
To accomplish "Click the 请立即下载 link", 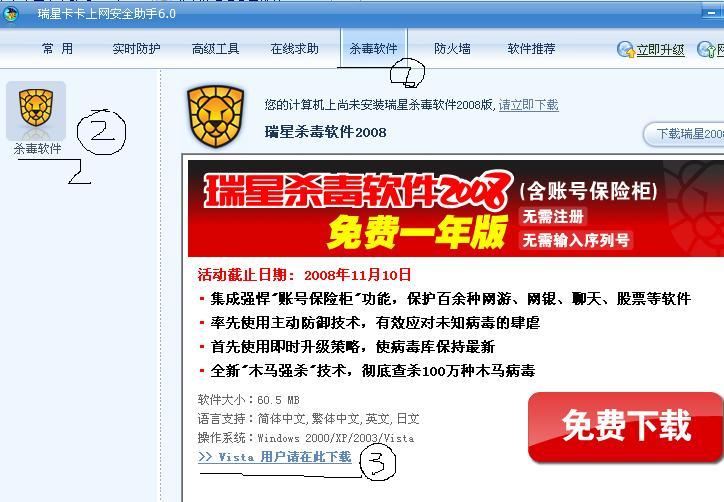I will point(529,105).
